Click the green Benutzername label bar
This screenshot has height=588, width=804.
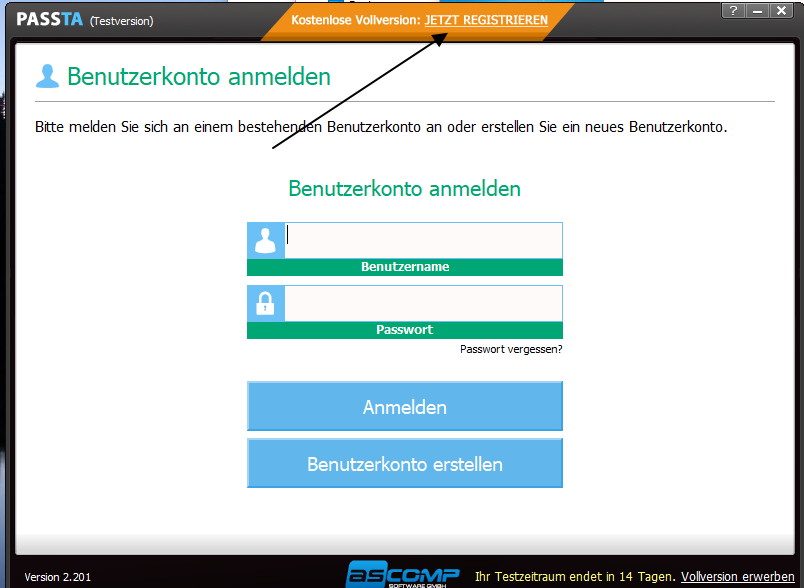(x=405, y=267)
